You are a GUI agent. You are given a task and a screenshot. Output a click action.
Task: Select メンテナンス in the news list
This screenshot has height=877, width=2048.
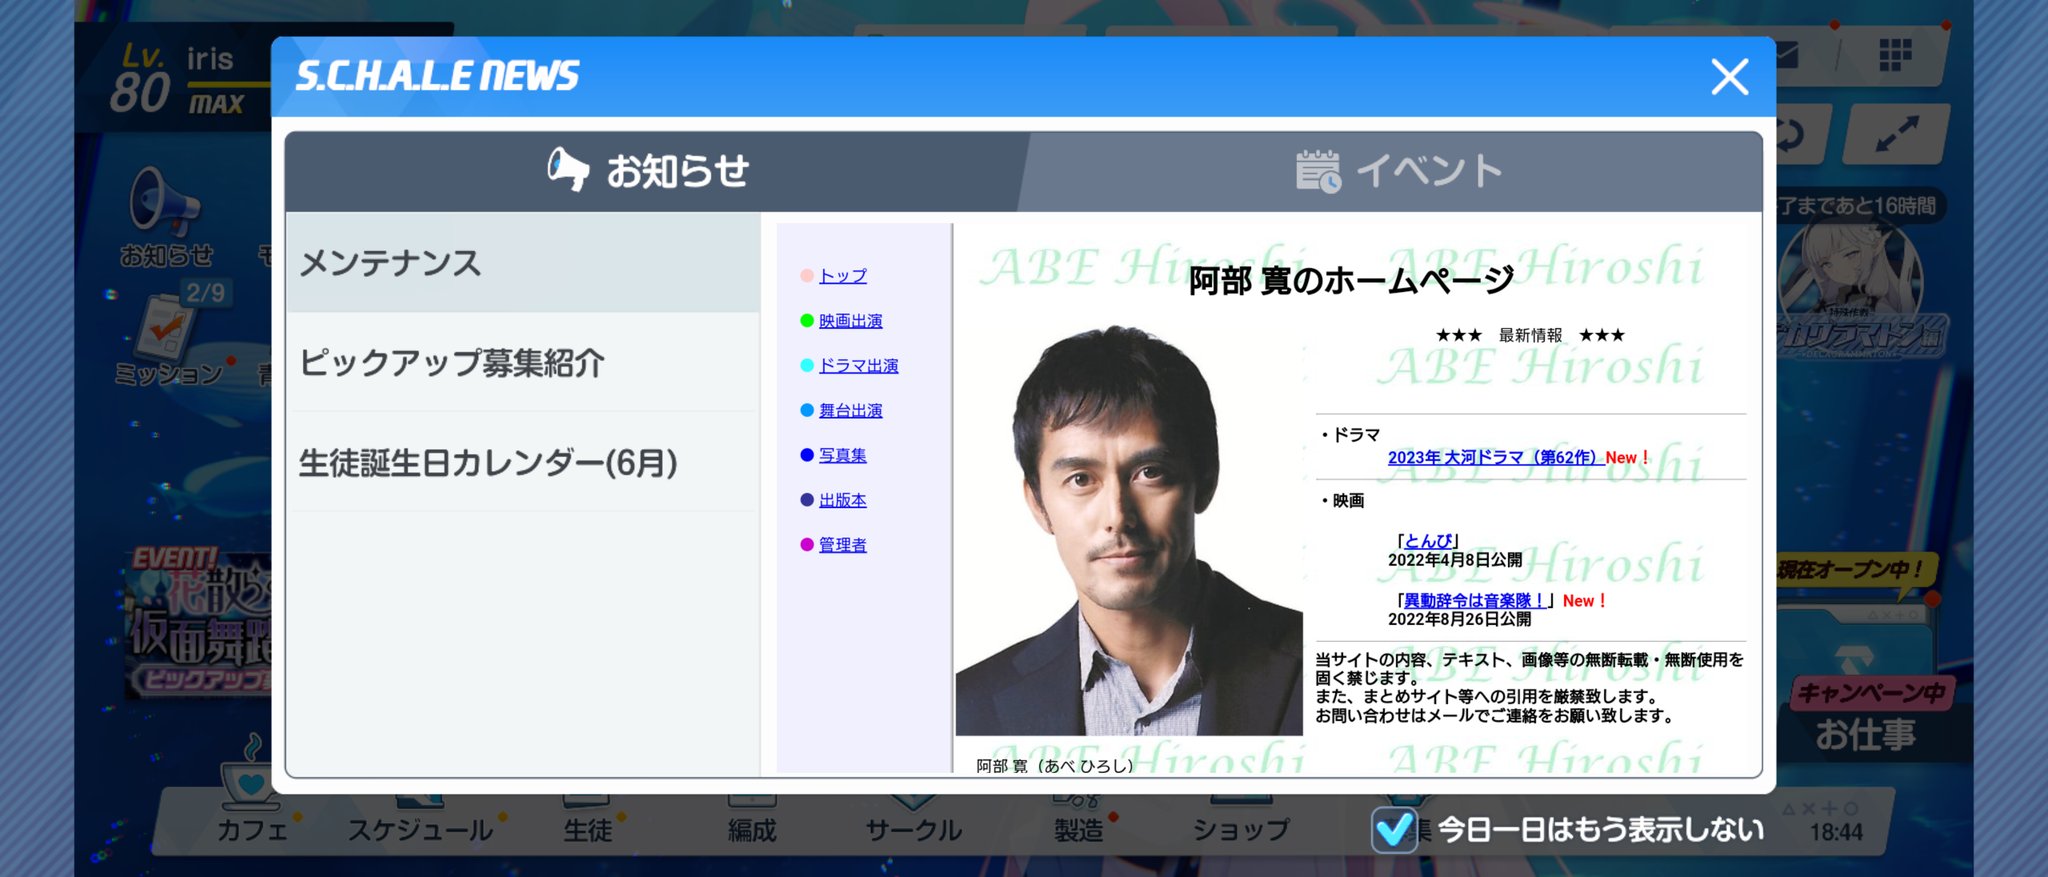[523, 263]
